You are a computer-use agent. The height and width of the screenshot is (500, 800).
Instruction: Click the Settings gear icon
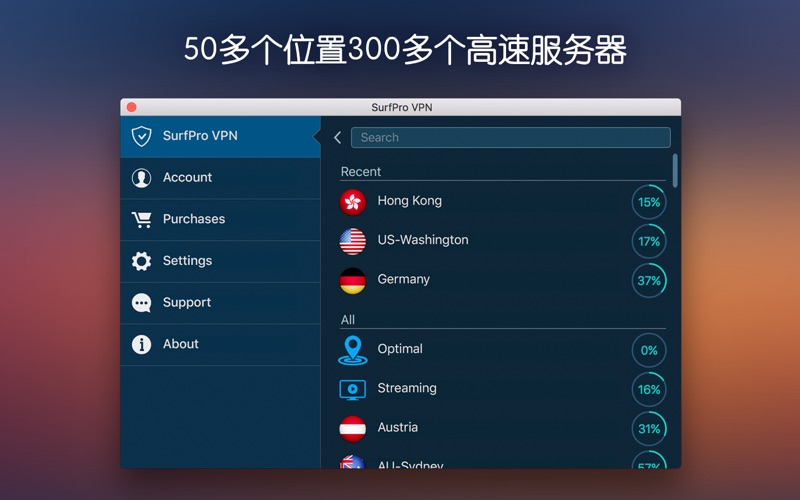click(141, 261)
